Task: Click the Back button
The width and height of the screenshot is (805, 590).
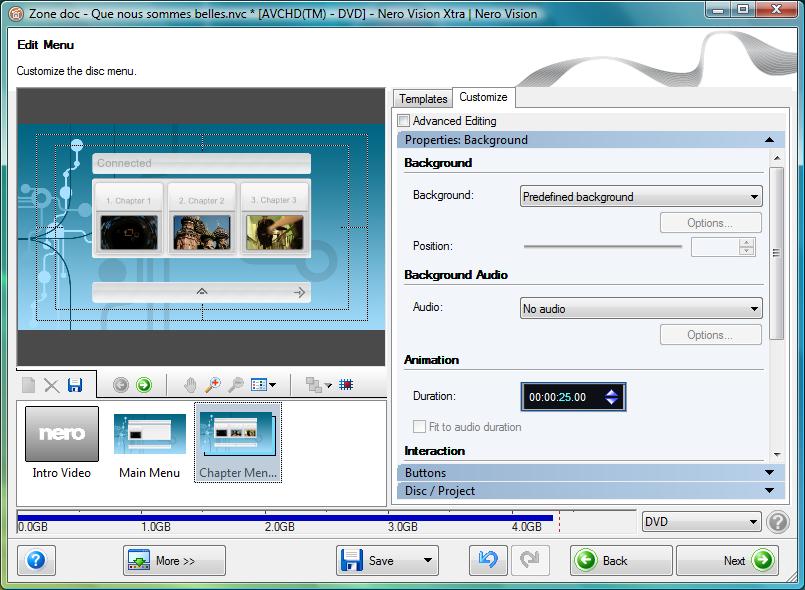Action: tap(621, 560)
